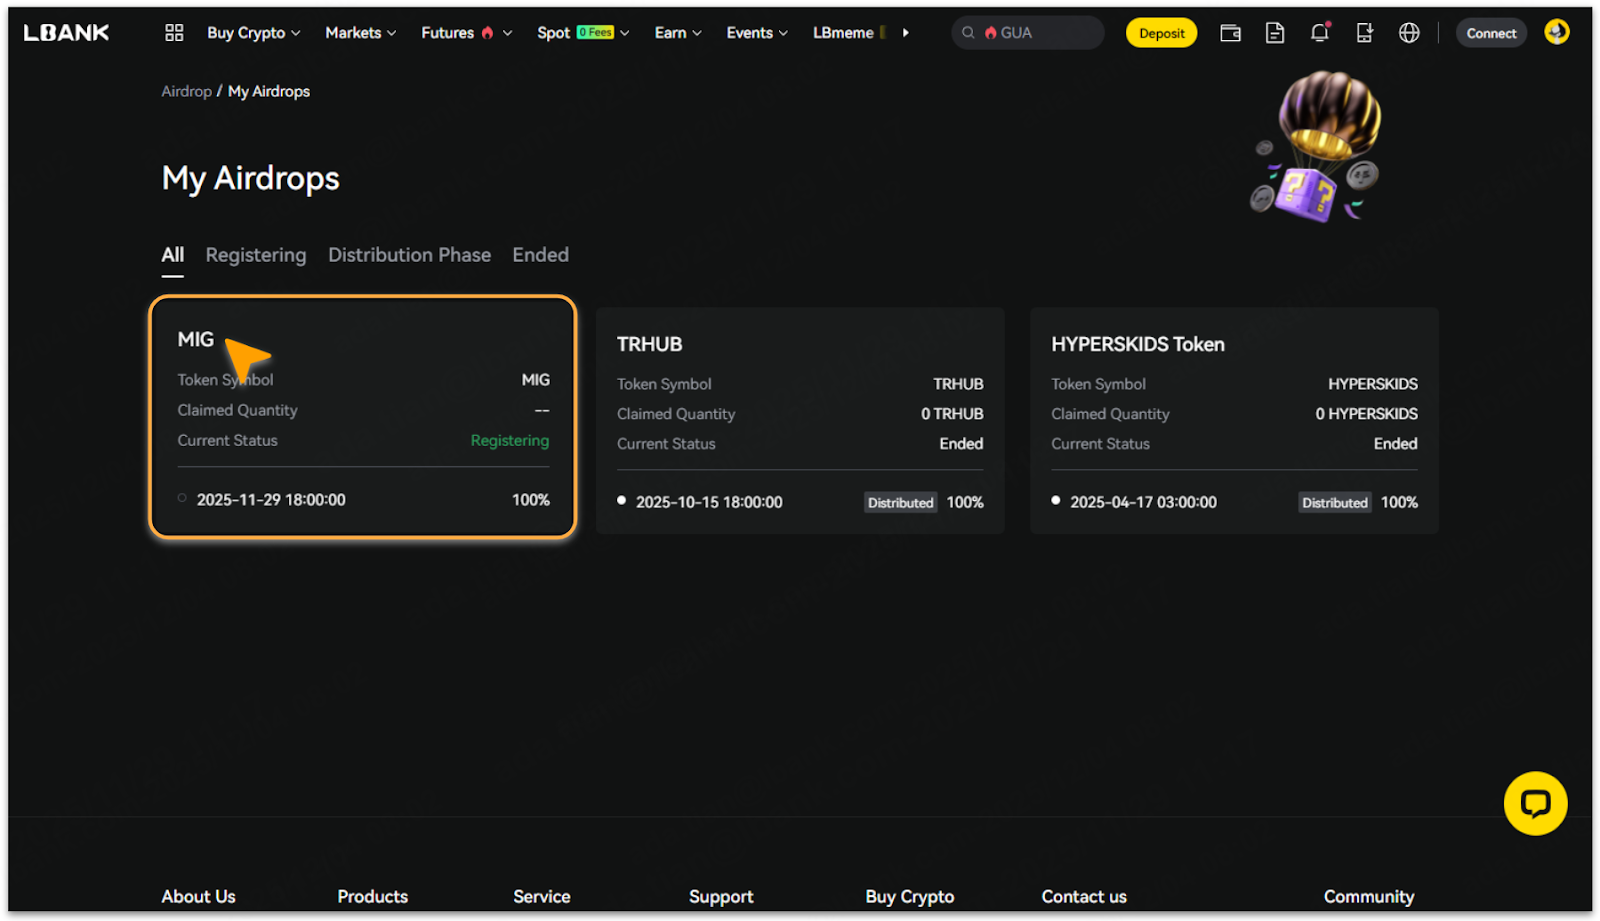Click the wallet assets icon
Image resolution: width=1600 pixels, height=921 pixels.
pyautogui.click(x=1230, y=33)
